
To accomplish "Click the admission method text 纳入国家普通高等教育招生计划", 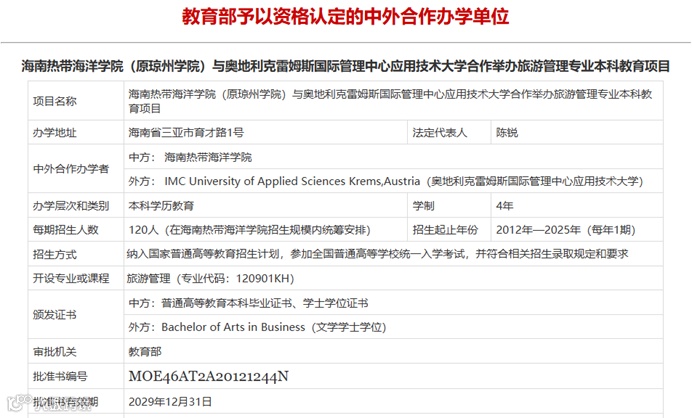I will click(x=378, y=254).
